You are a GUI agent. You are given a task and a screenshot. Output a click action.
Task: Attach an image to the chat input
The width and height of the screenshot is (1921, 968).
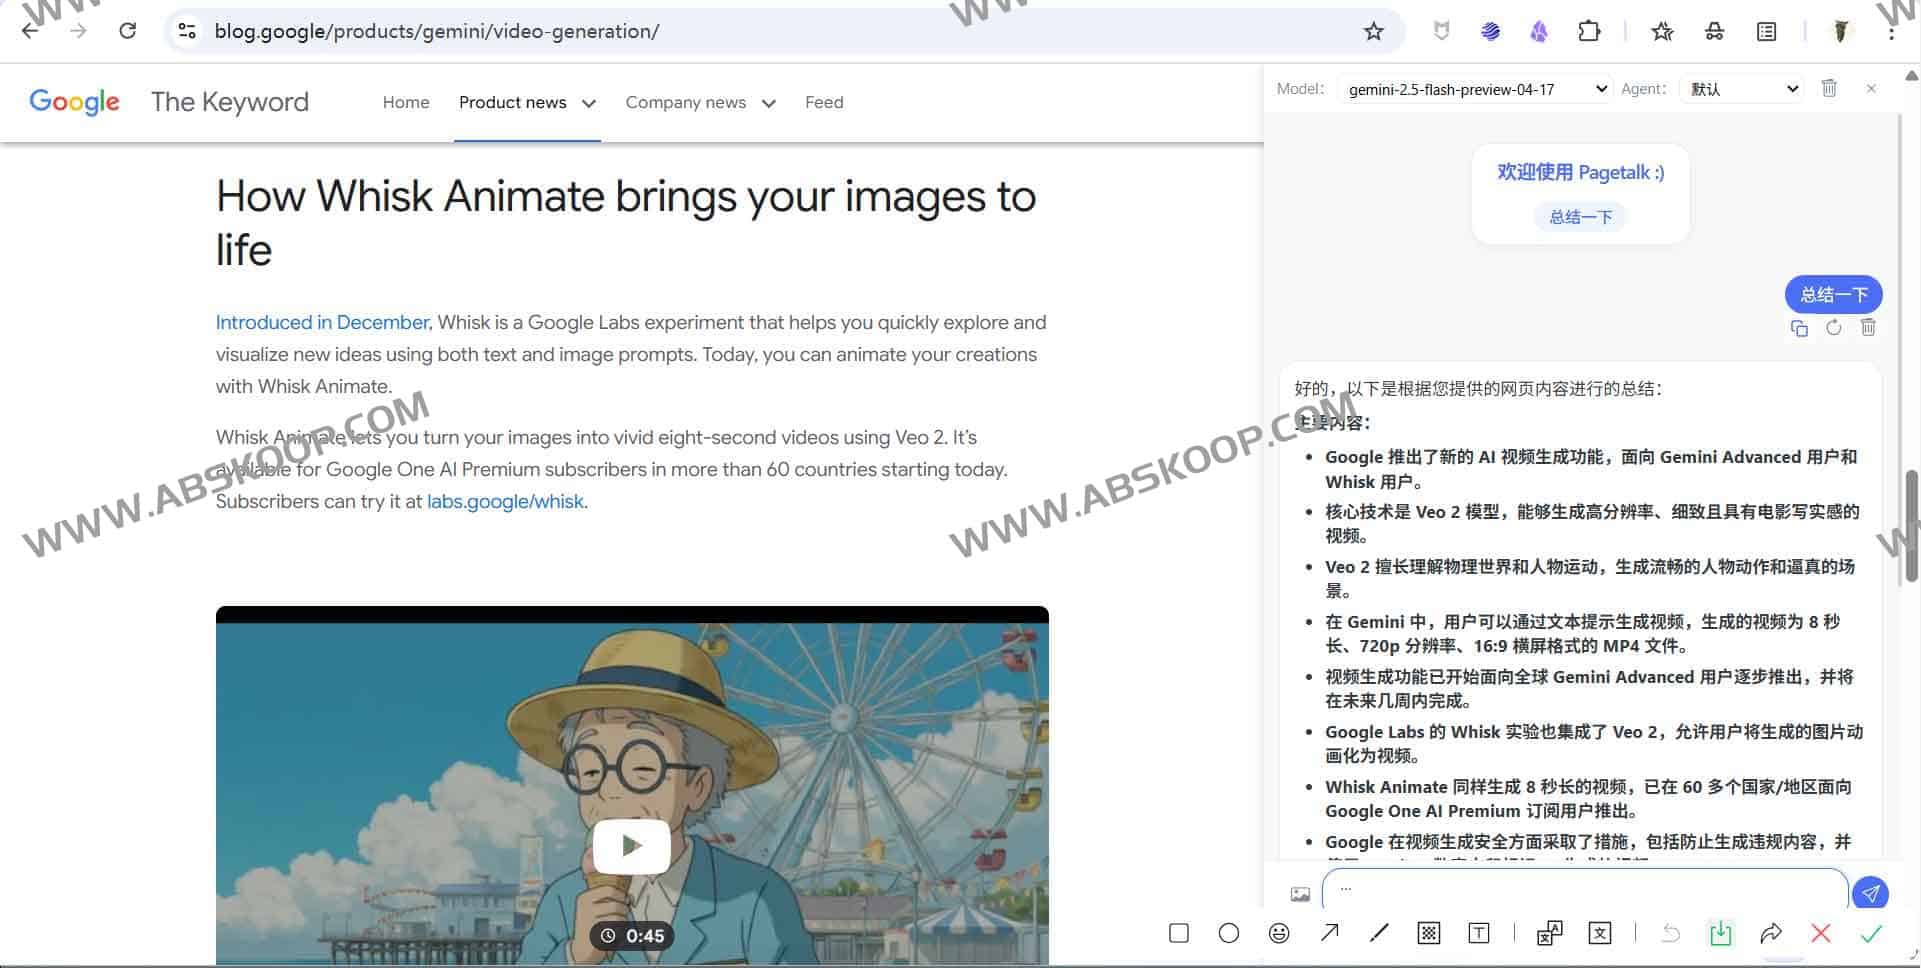tap(1300, 894)
